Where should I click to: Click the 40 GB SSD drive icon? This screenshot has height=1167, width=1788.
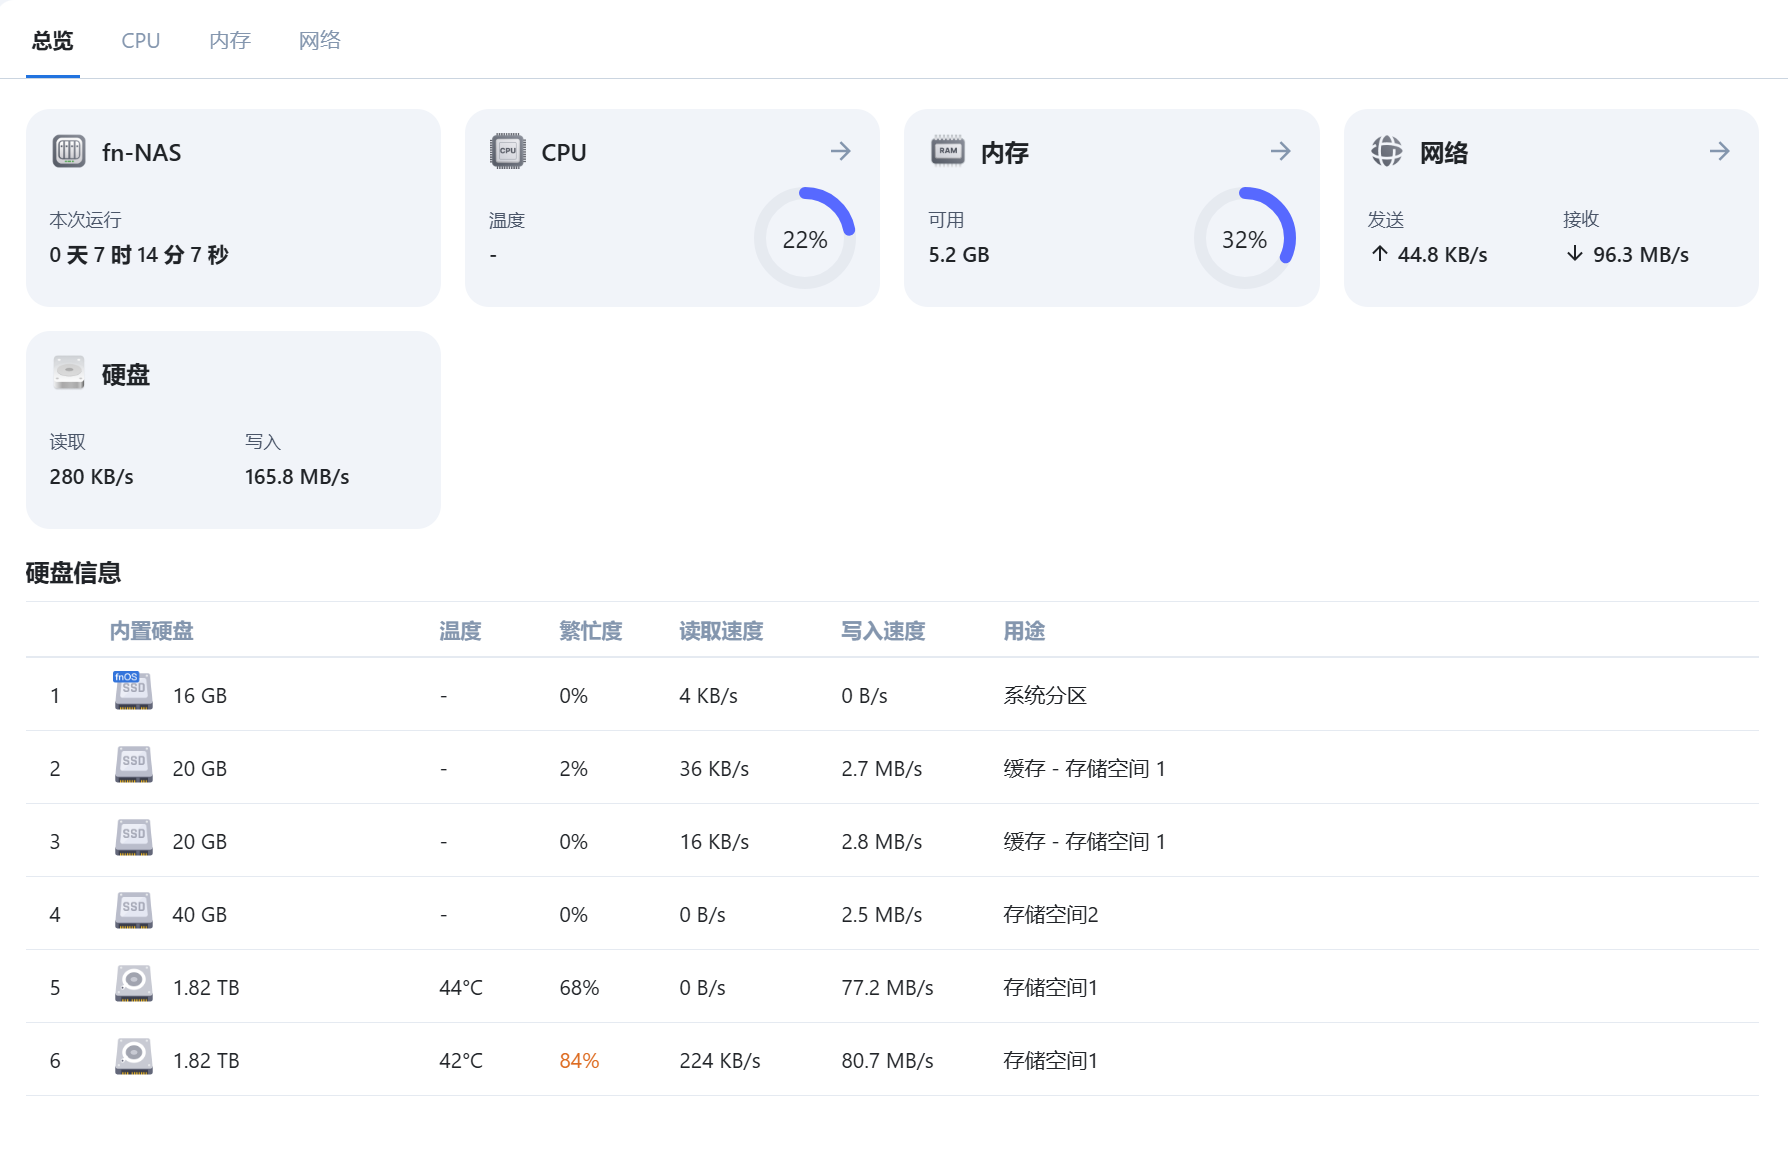coord(133,911)
